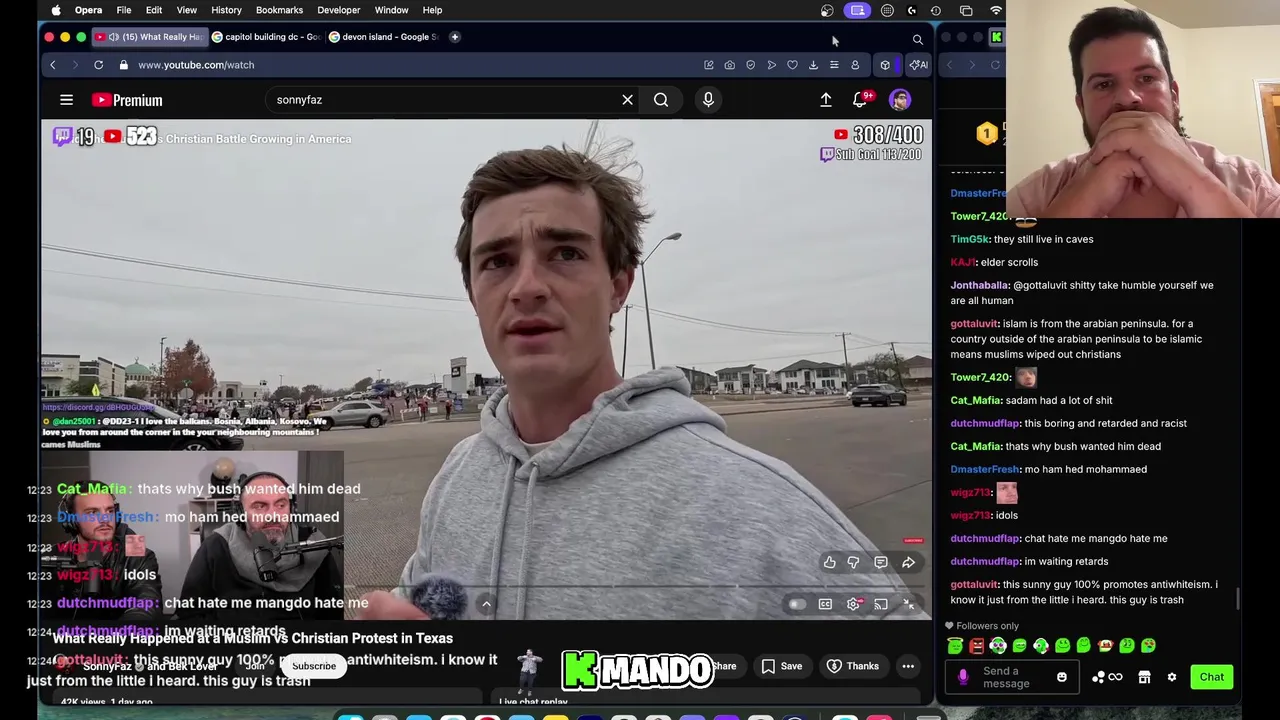
Task: Open Kick chat settings gear
Action: [x=1172, y=677]
